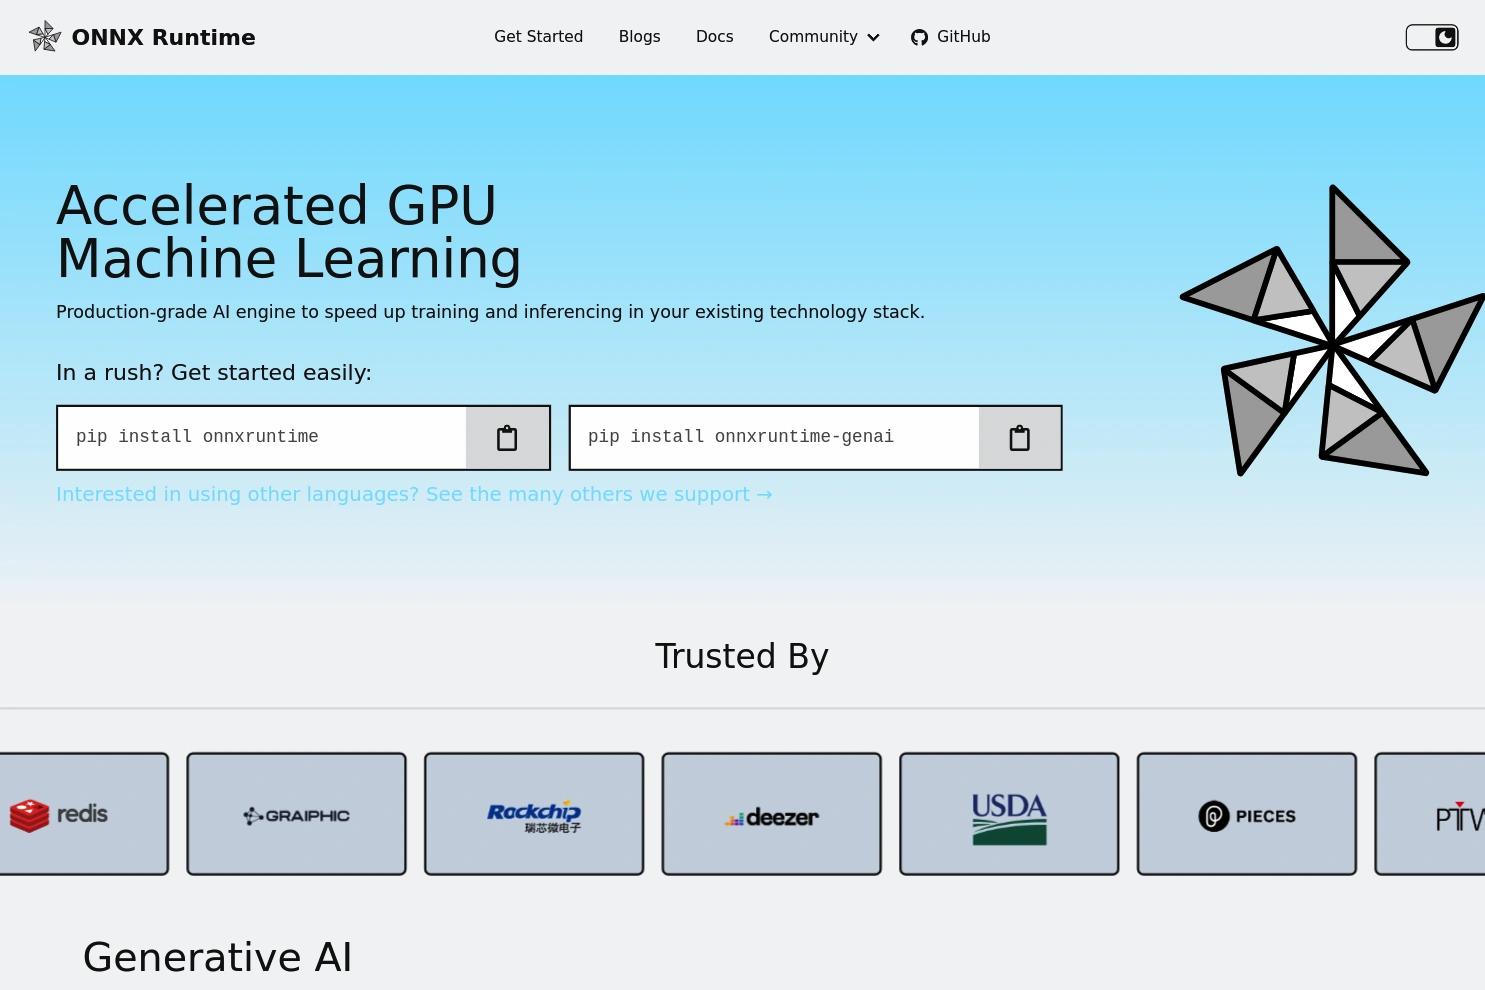
Task: Click the Trusted By heading
Action: (x=742, y=656)
